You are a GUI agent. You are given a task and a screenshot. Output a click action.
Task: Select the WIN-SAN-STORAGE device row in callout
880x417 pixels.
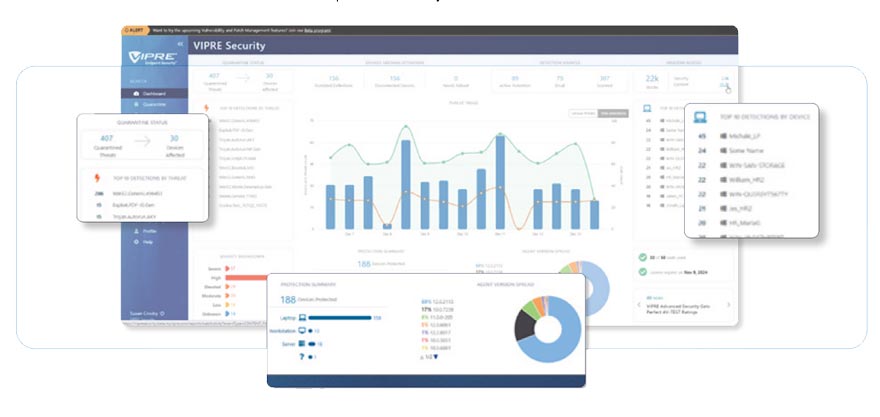click(742, 165)
